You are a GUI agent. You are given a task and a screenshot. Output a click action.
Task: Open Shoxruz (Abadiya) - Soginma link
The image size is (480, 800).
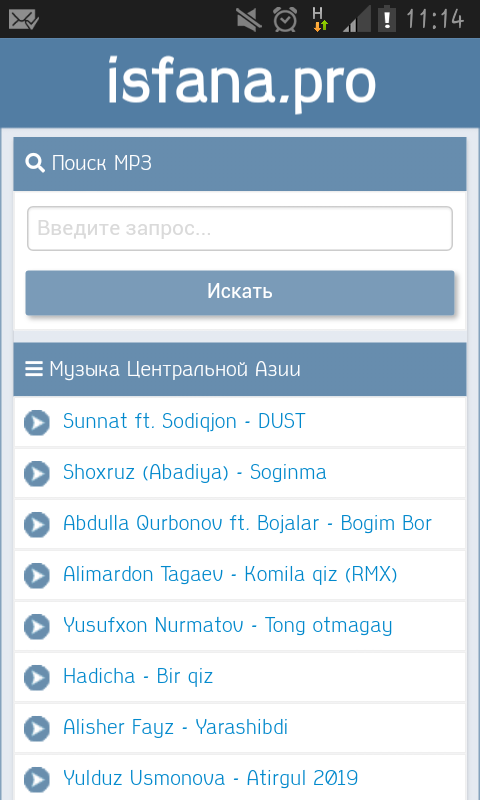194,472
